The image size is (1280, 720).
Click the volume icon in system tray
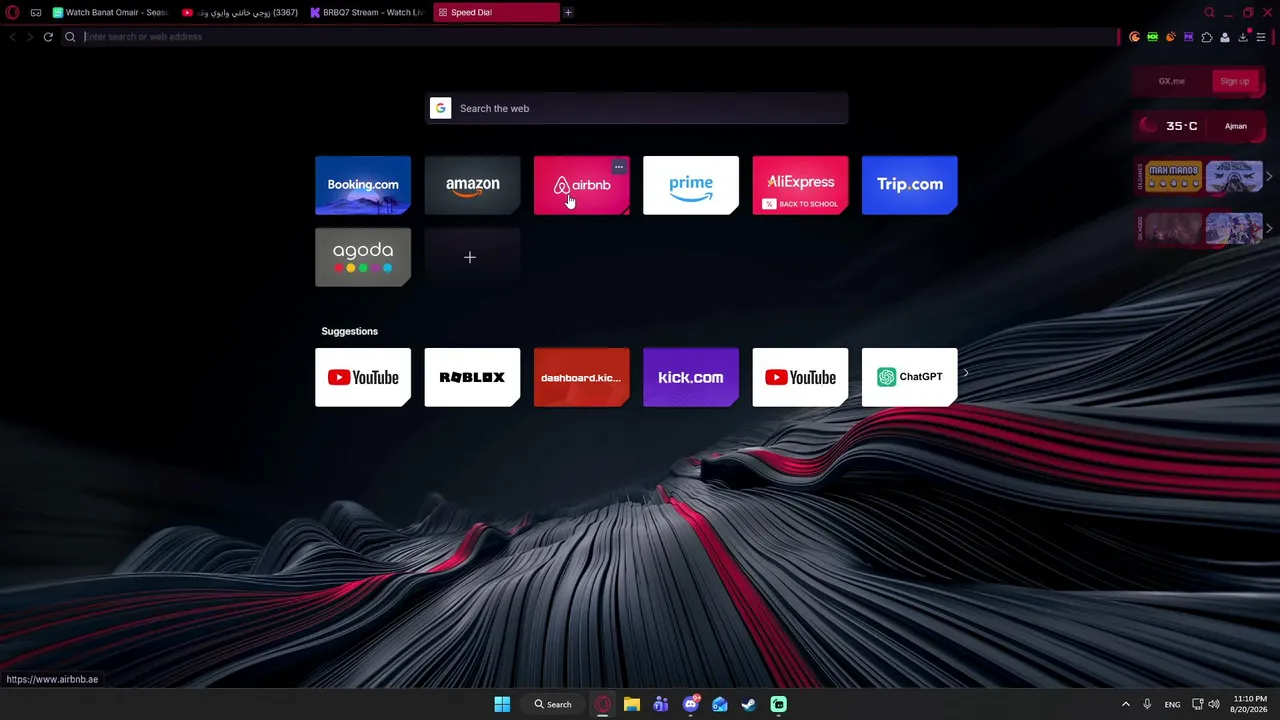[x=1214, y=704]
